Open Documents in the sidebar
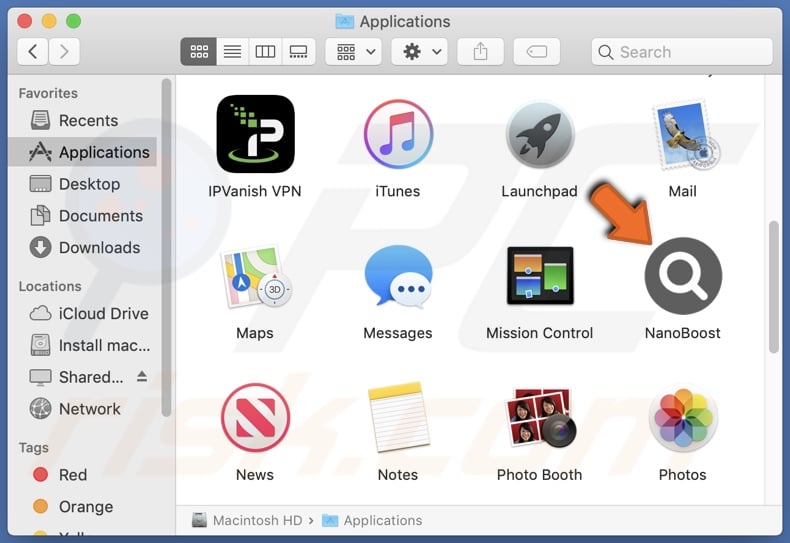 [83, 216]
